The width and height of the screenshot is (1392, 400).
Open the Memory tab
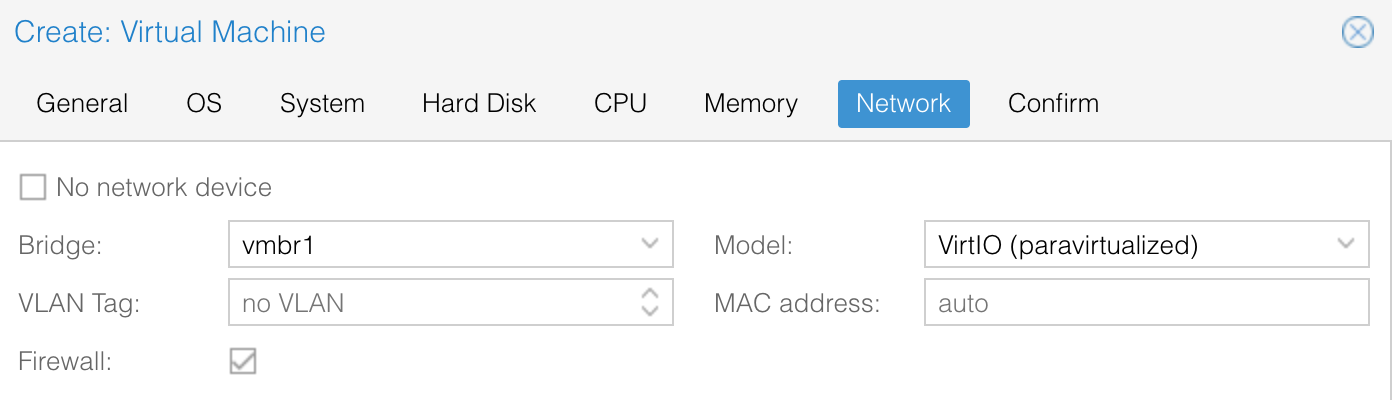point(750,104)
